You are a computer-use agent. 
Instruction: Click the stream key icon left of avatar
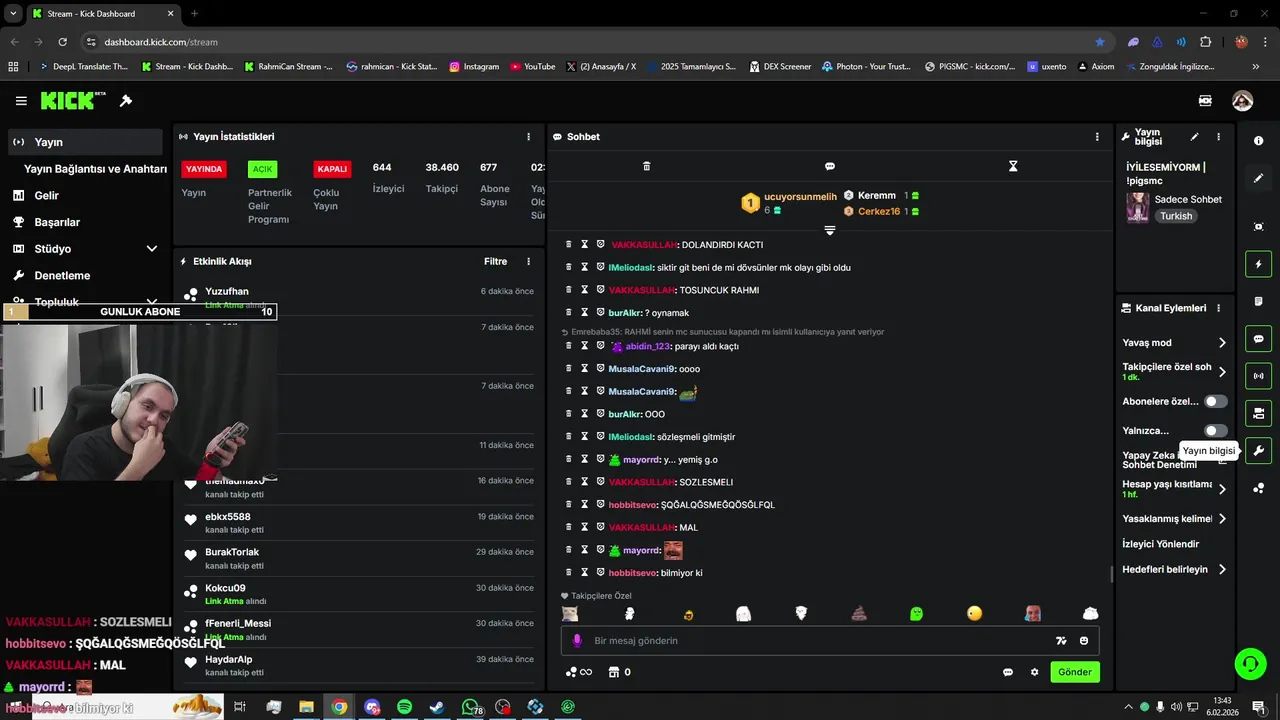pos(1205,101)
